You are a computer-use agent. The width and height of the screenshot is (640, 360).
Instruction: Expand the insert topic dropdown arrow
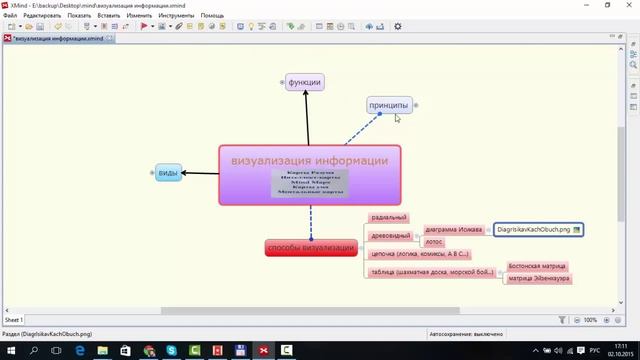click(x=95, y=27)
